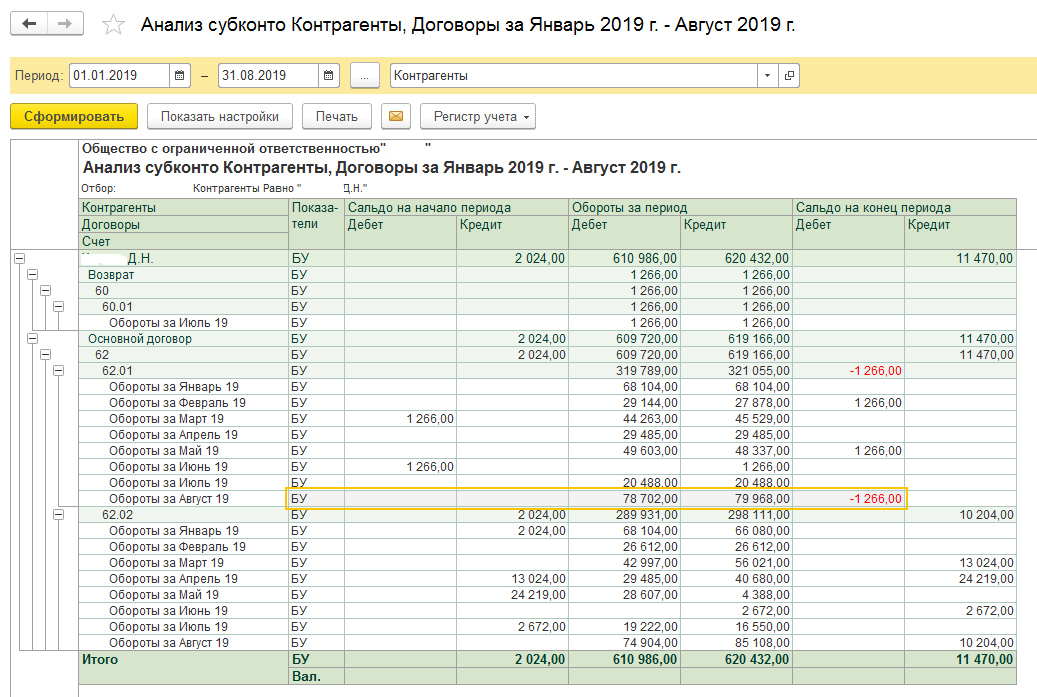Screen dimensions: 1037x697
Task: Go back with the left arrow button
Action: click(x=29, y=24)
